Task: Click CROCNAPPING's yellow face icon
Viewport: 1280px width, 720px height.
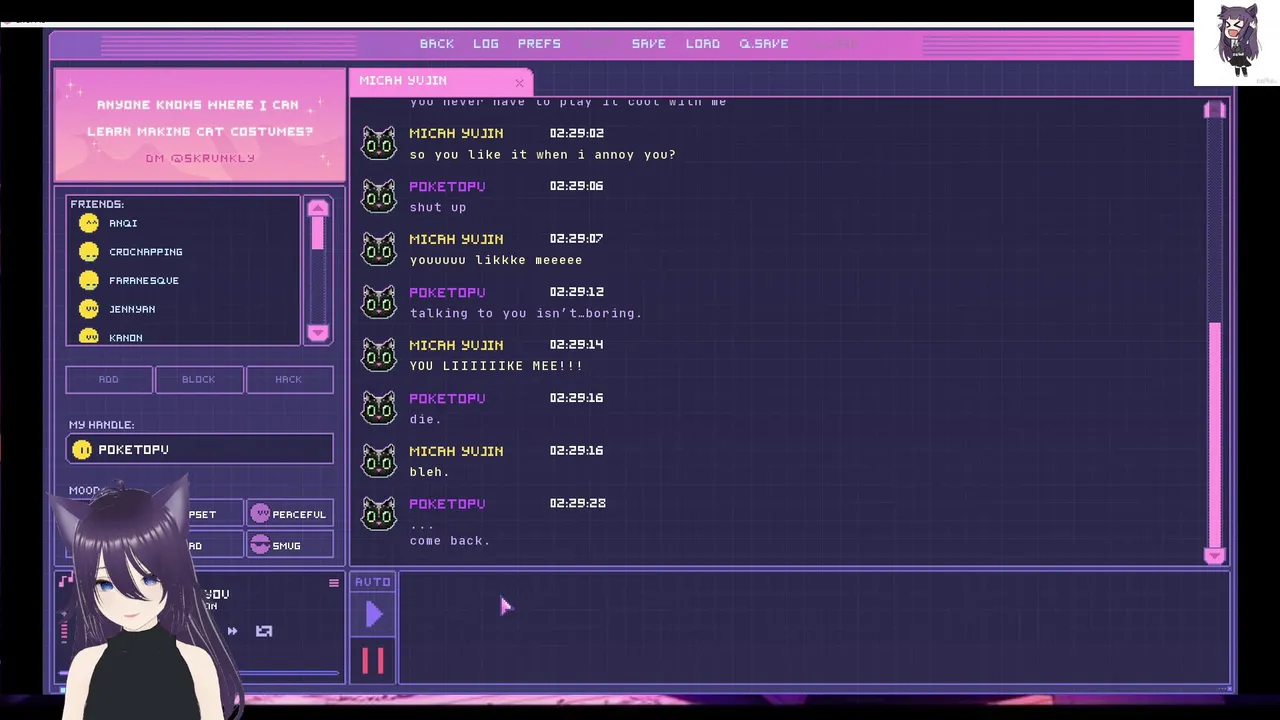Action: pos(89,252)
